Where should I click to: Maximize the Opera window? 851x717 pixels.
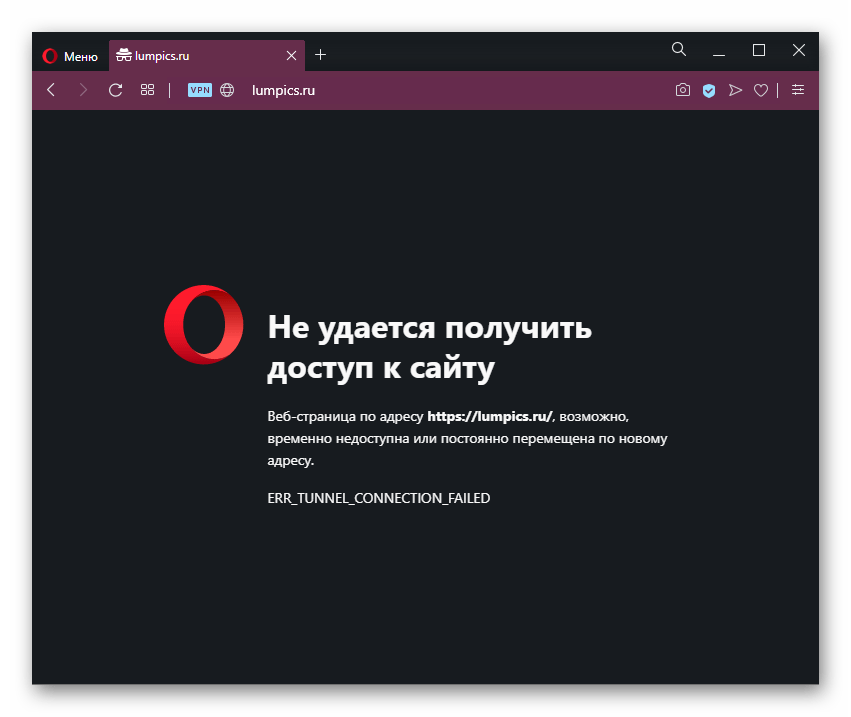coord(759,50)
